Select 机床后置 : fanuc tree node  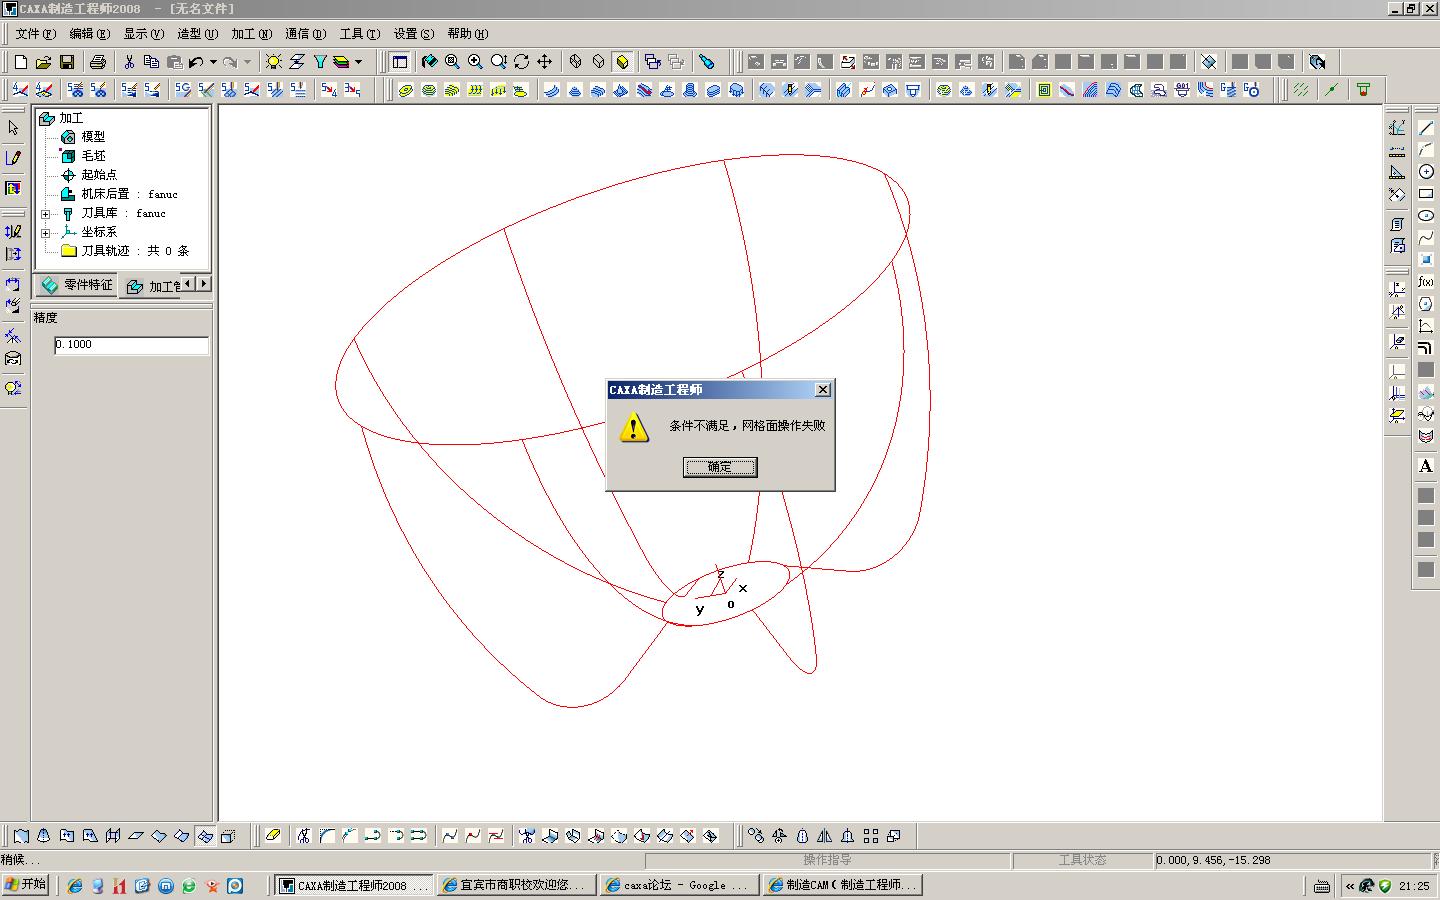[x=129, y=194]
